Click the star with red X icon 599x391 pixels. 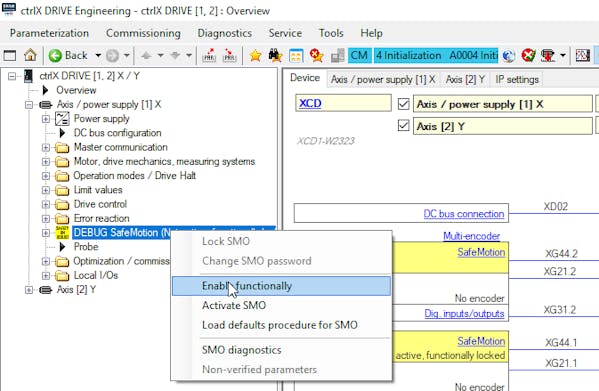click(316, 56)
